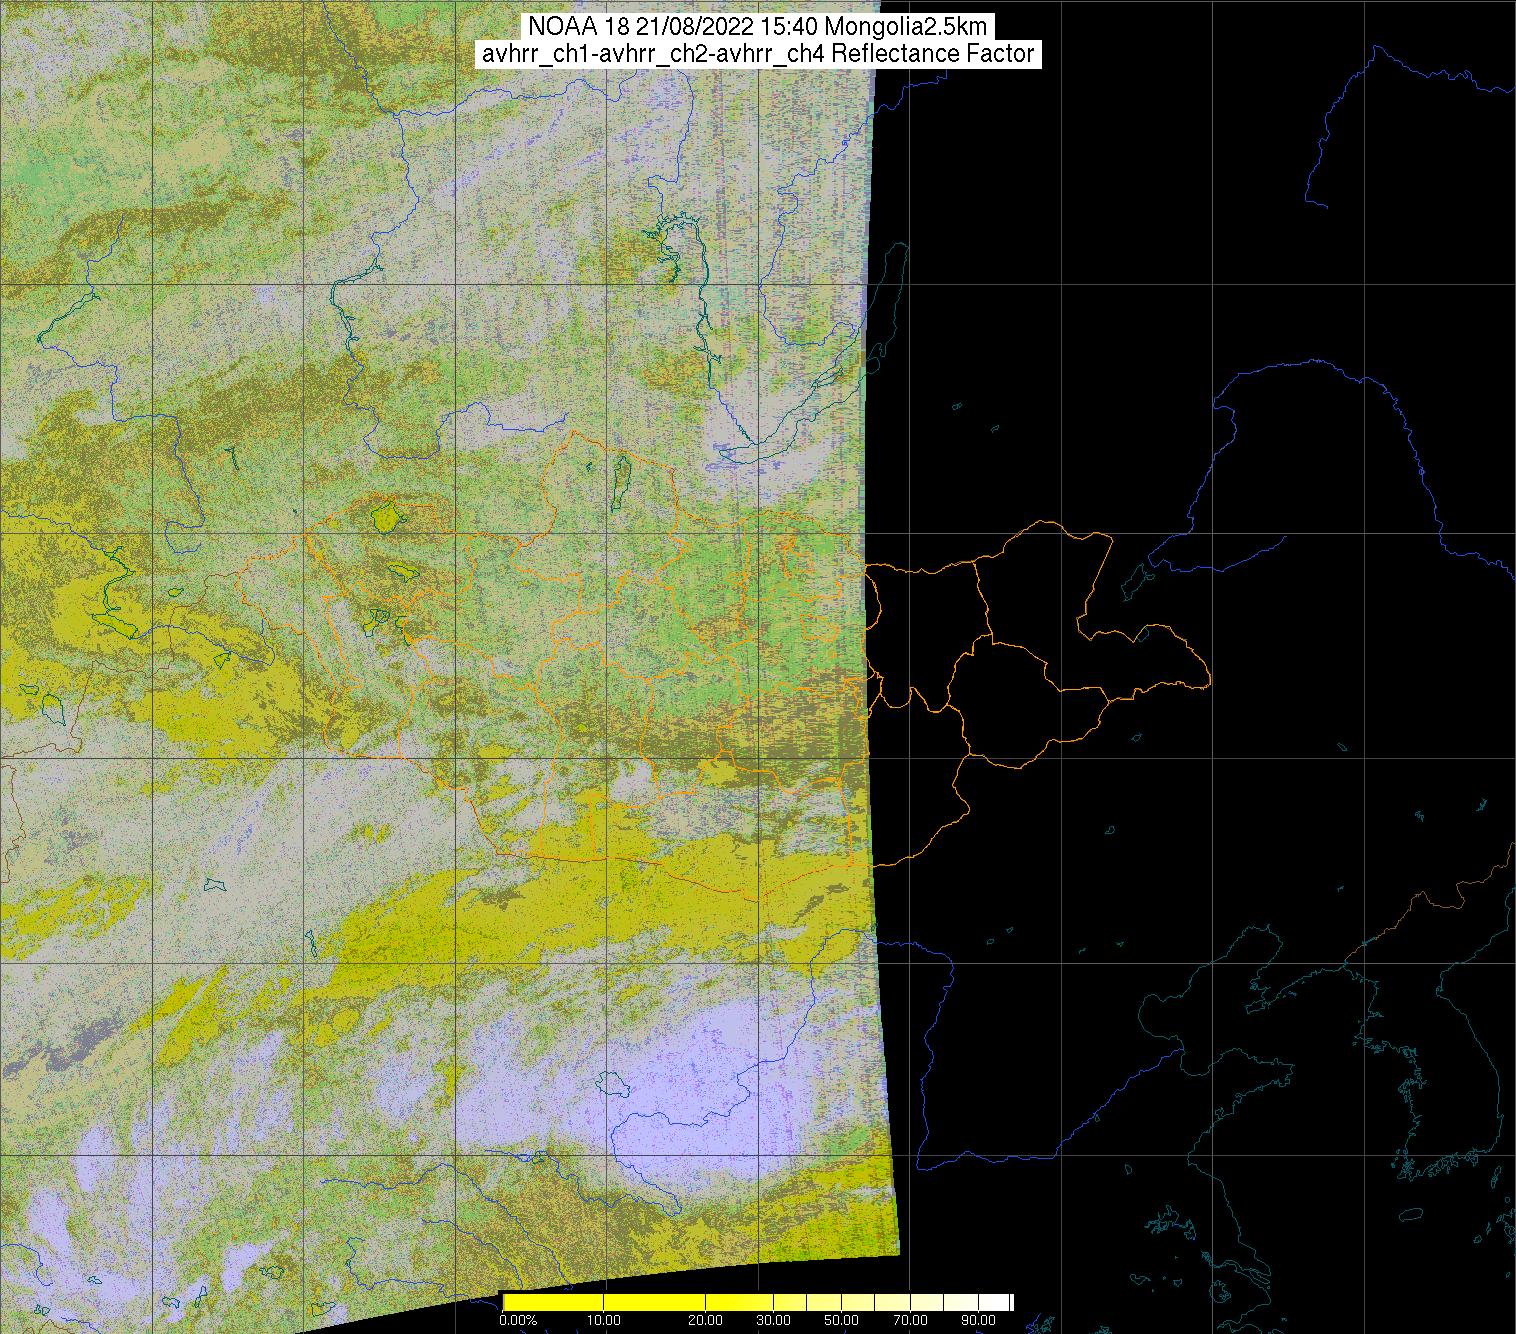Click the large lavender cloud mass in south
Screen dimensions: 1516x1334
[x=700, y=1080]
